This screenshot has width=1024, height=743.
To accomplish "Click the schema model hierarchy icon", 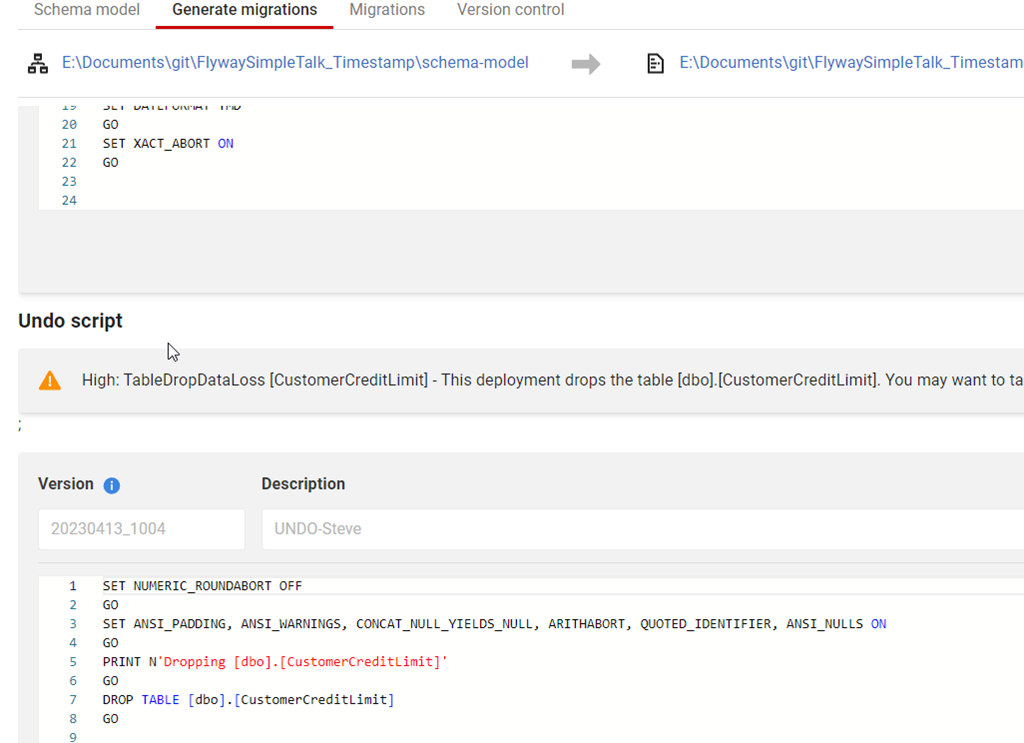I will (38, 62).
